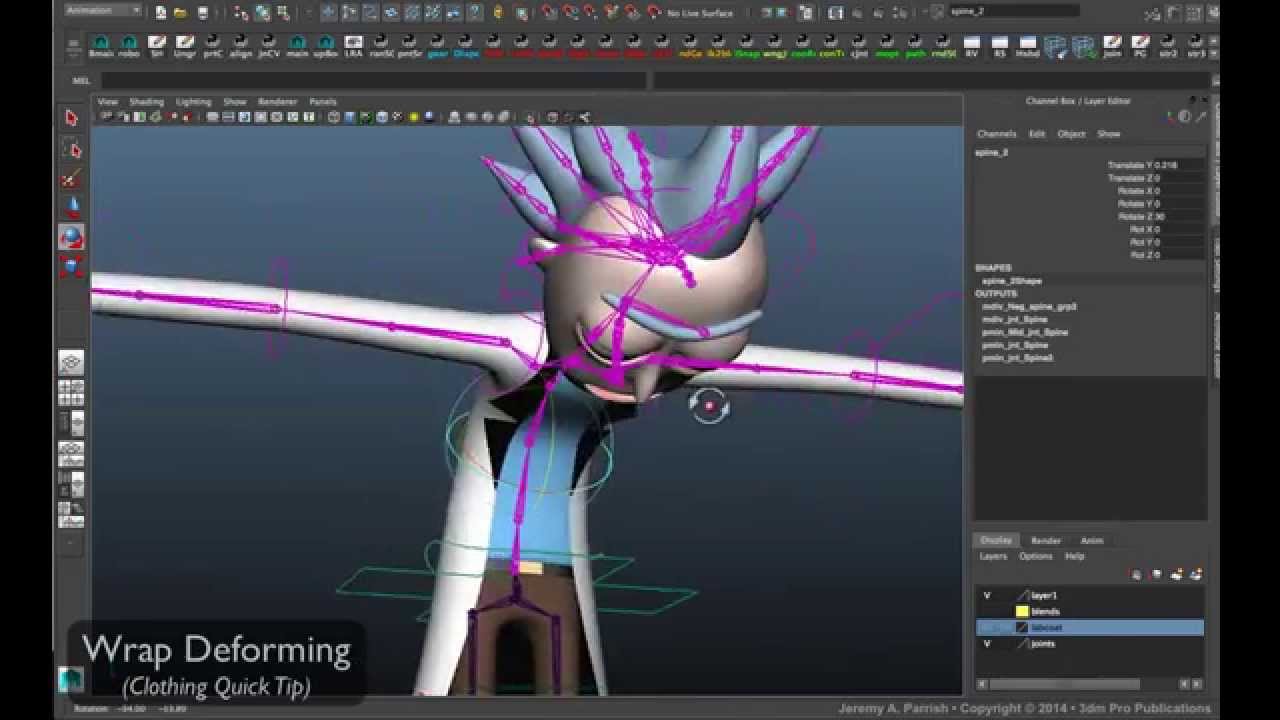Open the viewport Renderer menu
Viewport: 1280px width, 720px height.
tap(277, 101)
